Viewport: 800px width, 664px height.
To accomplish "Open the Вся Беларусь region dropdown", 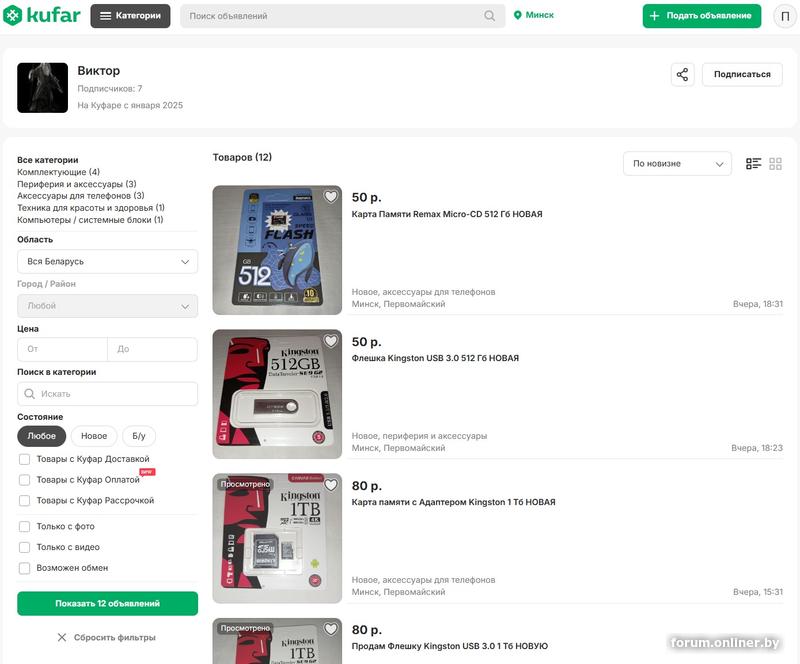I will pyautogui.click(x=107, y=261).
